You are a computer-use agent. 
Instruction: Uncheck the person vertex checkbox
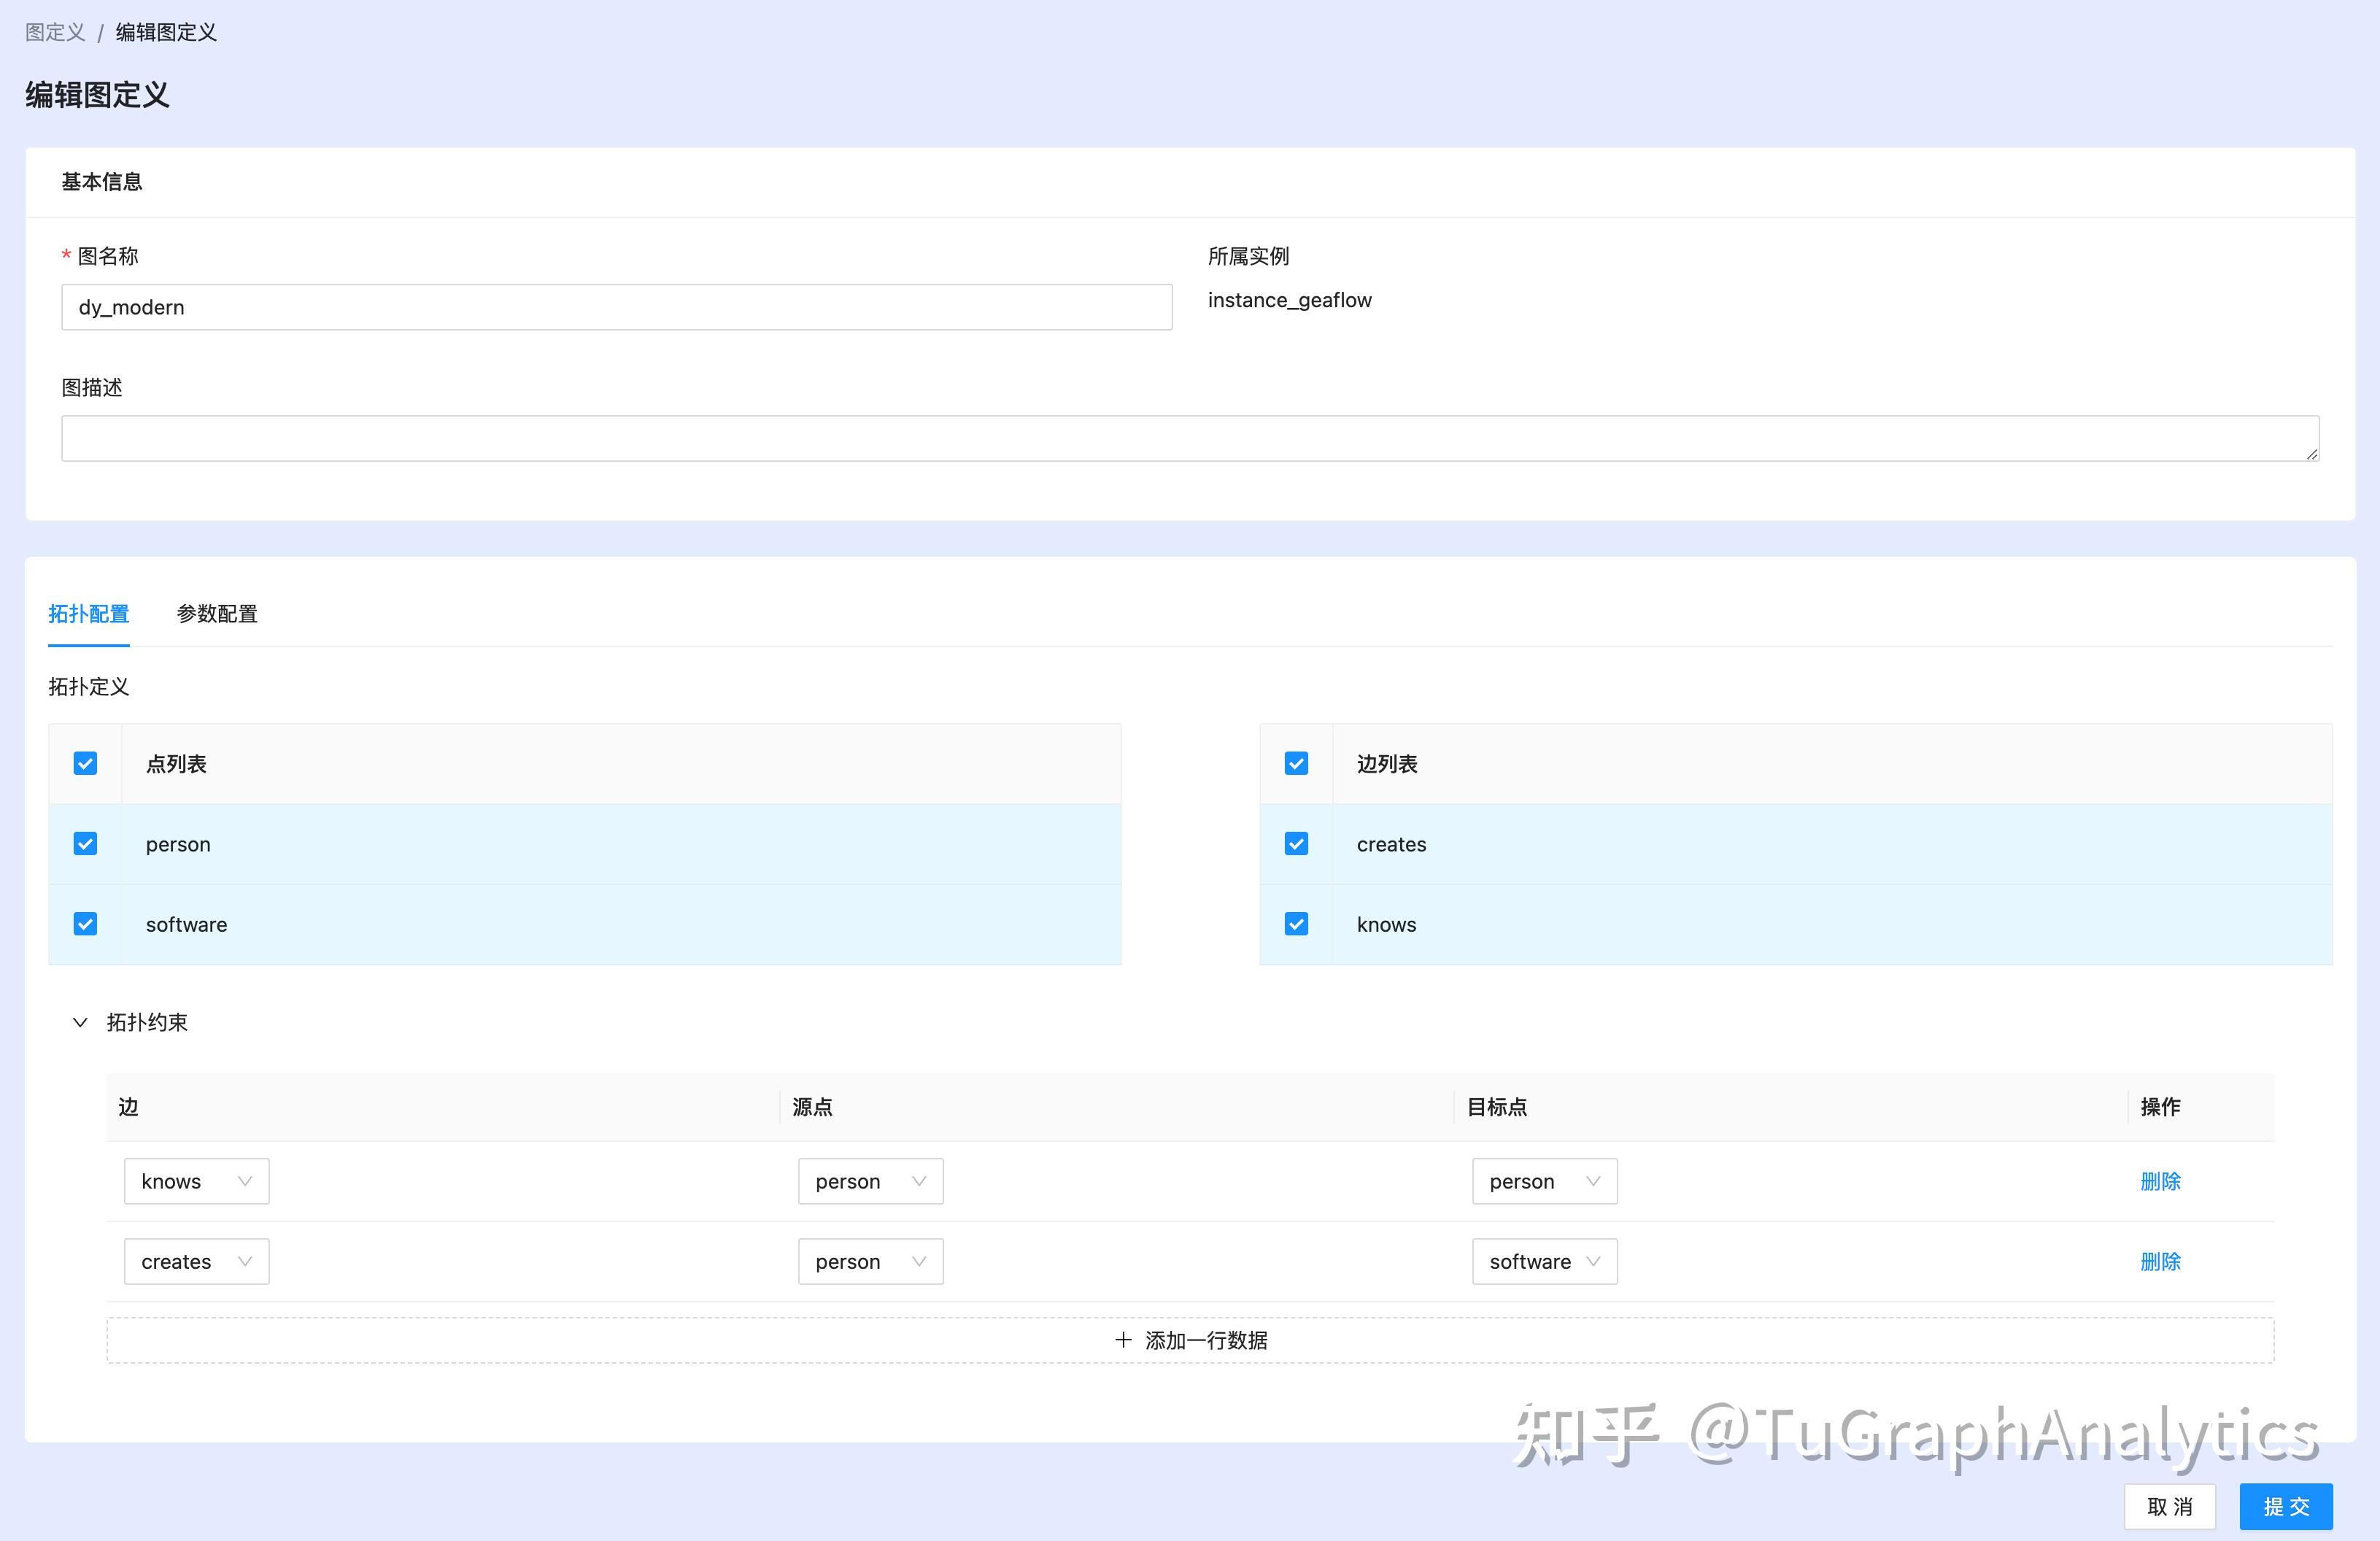point(86,844)
